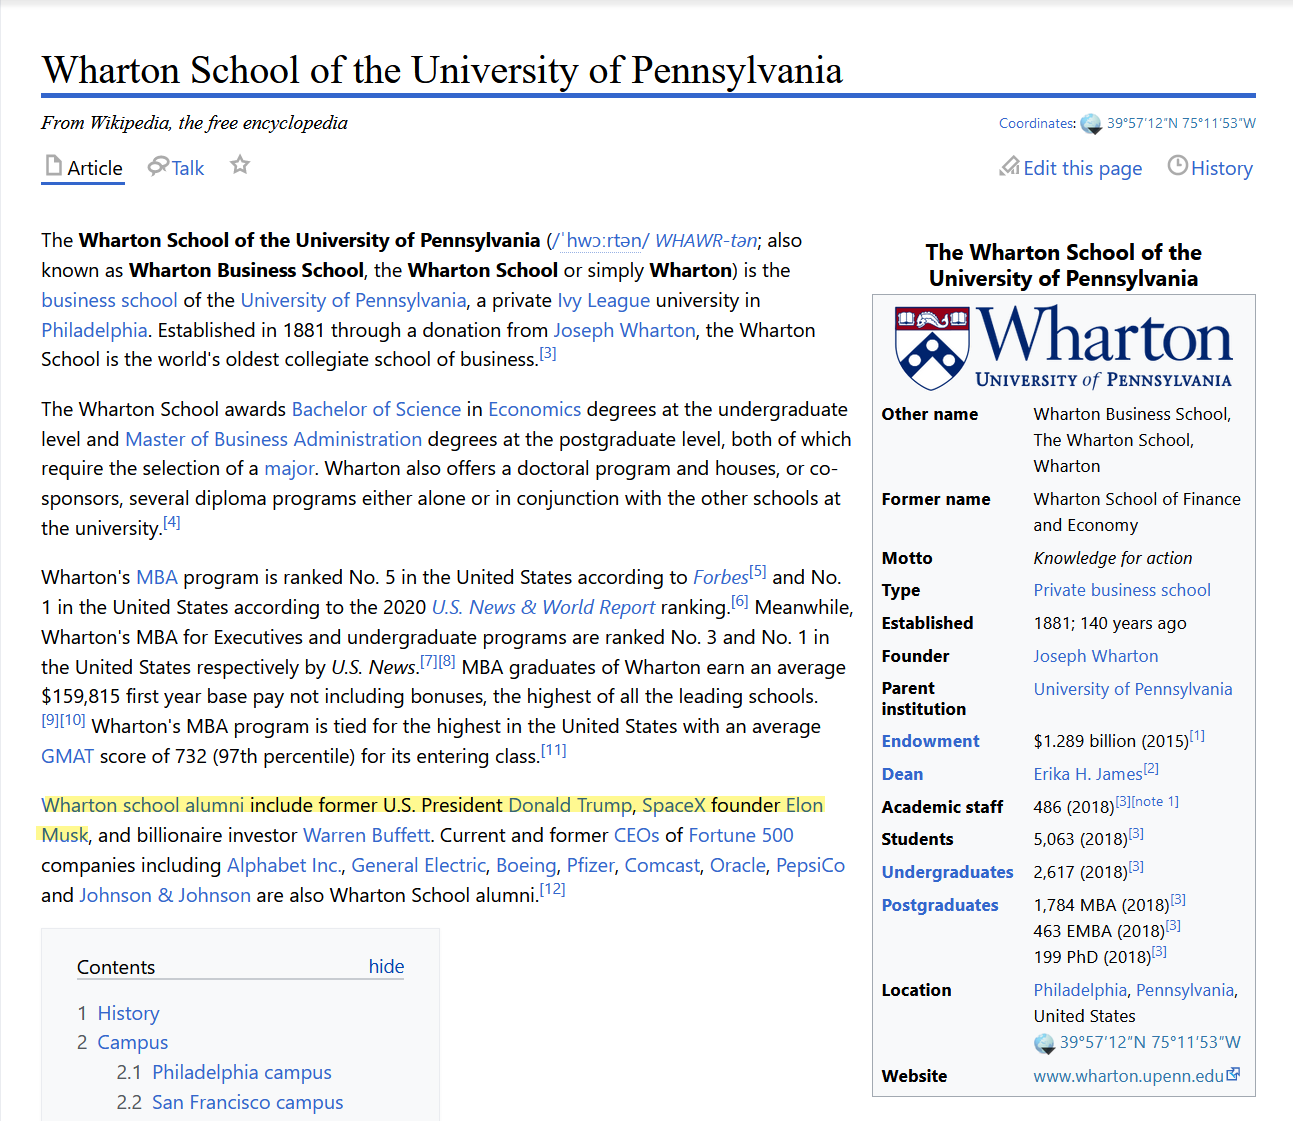Click the globe icon in infobox Location
This screenshot has width=1293, height=1121.
[1044, 1043]
